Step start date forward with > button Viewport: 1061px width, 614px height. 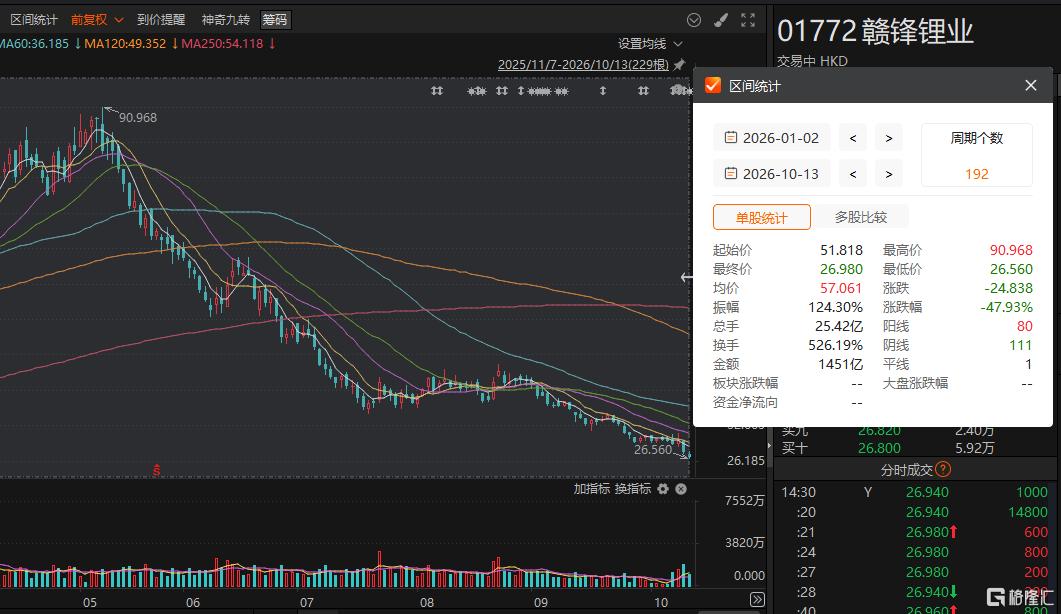pyautogui.click(x=888, y=137)
